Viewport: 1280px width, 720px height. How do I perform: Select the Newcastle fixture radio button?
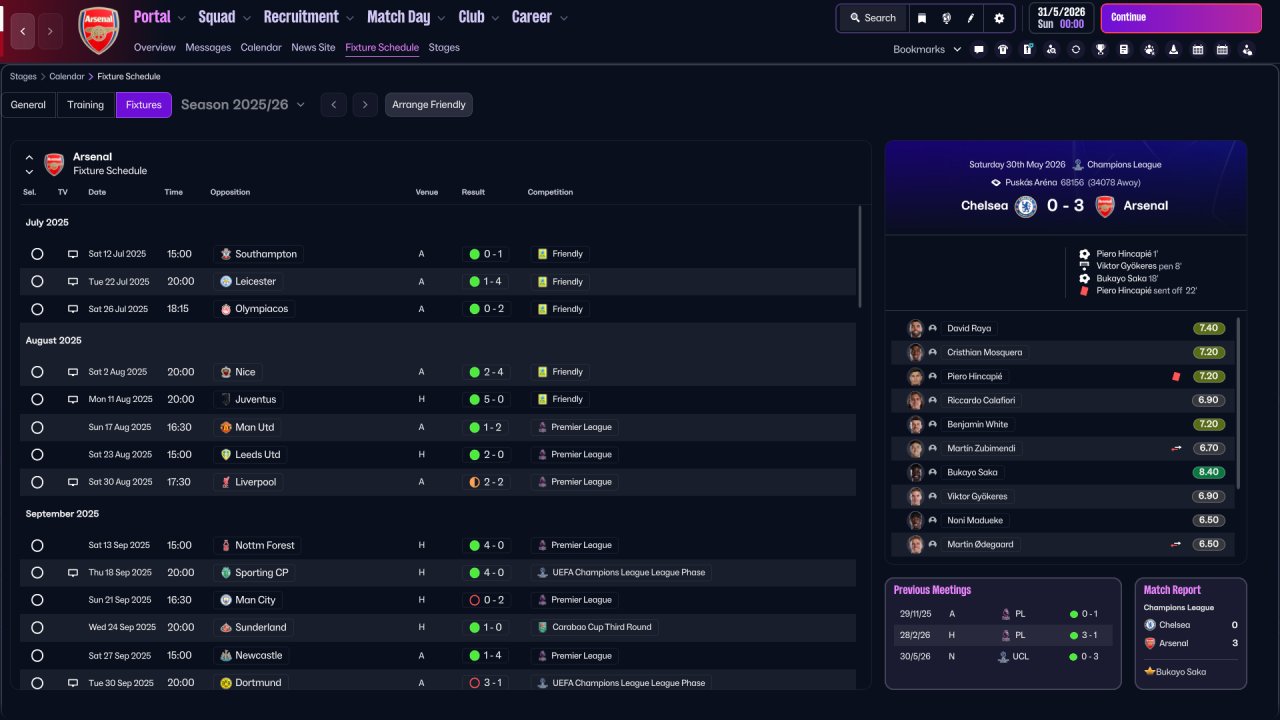pyautogui.click(x=37, y=656)
